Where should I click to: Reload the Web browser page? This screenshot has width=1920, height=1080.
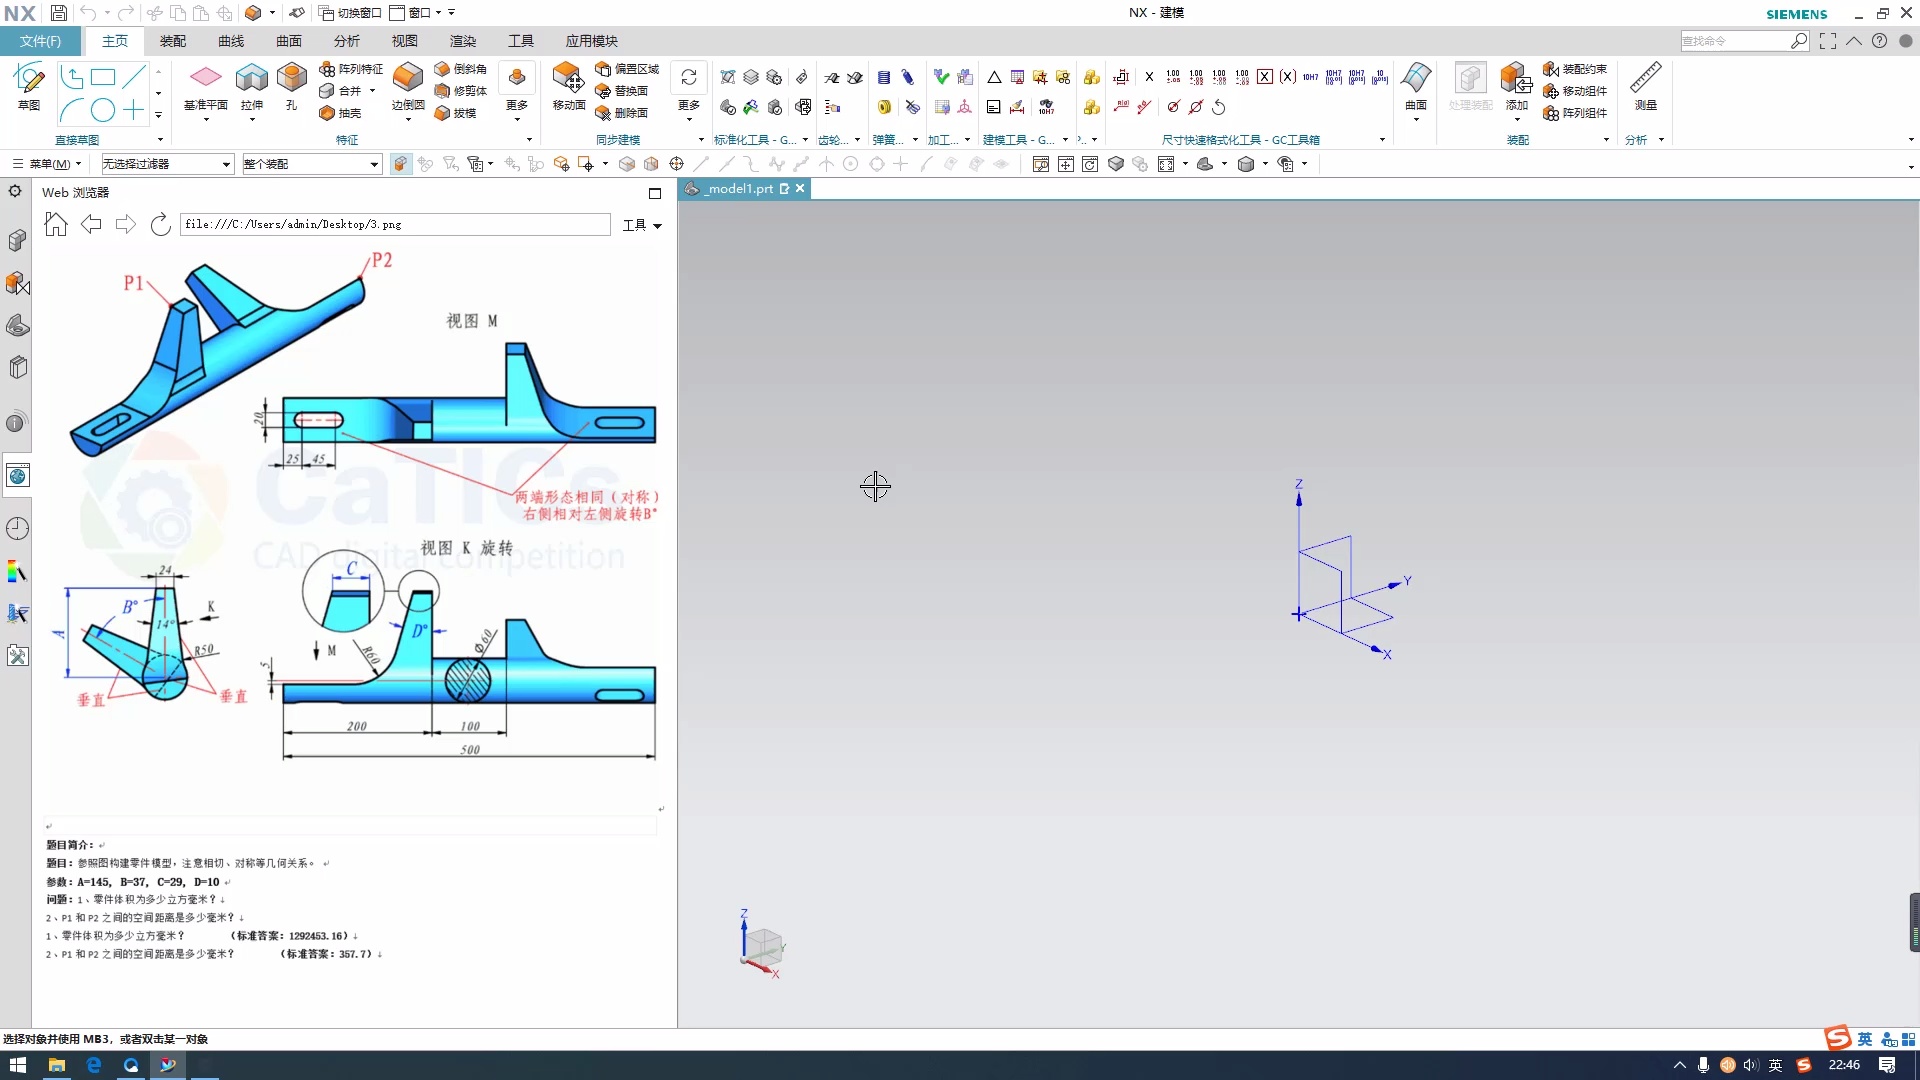click(160, 225)
